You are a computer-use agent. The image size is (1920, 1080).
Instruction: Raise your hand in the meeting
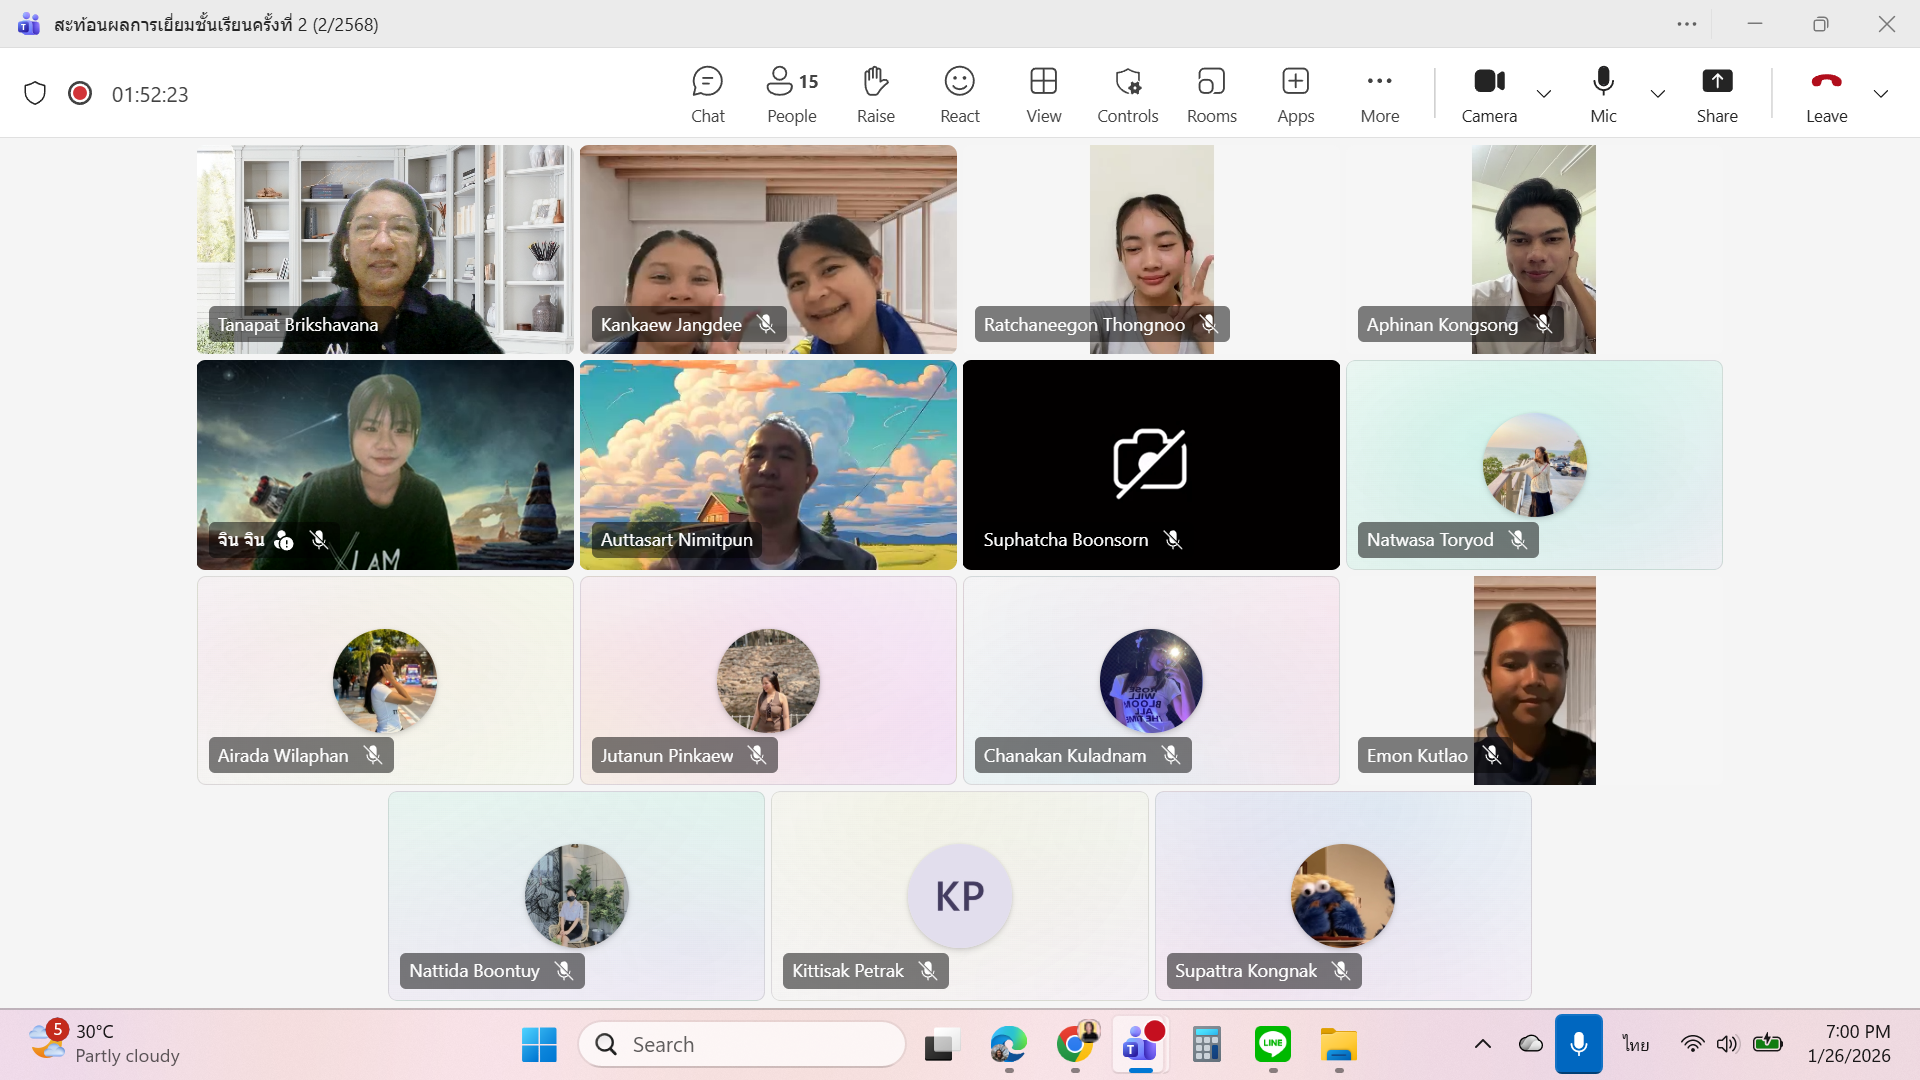(x=875, y=94)
